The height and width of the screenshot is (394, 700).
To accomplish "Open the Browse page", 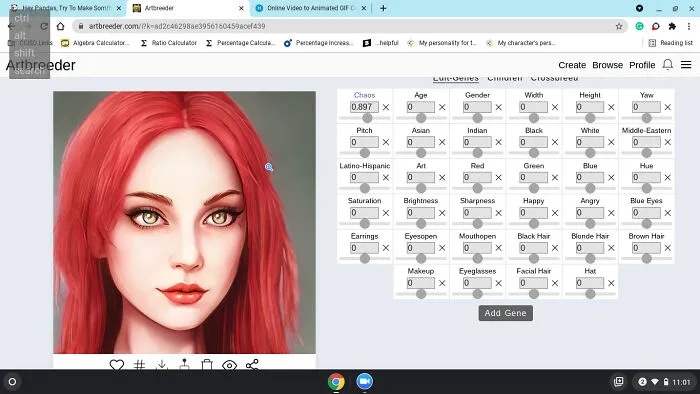I will [x=607, y=65].
